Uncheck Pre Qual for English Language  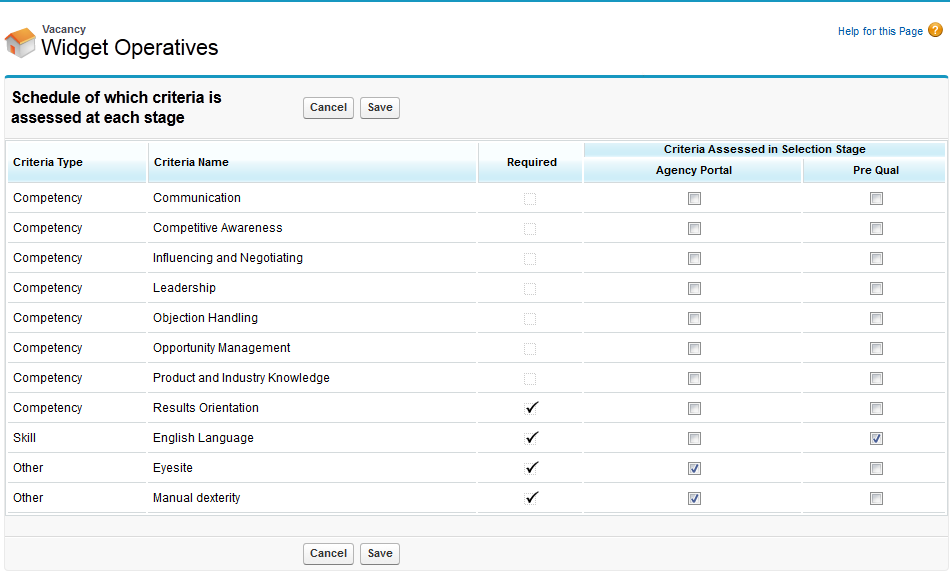click(876, 438)
